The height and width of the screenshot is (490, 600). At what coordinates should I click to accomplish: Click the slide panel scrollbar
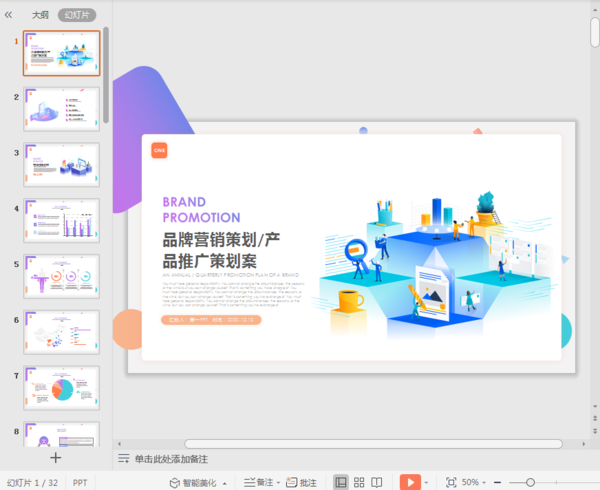(106, 75)
